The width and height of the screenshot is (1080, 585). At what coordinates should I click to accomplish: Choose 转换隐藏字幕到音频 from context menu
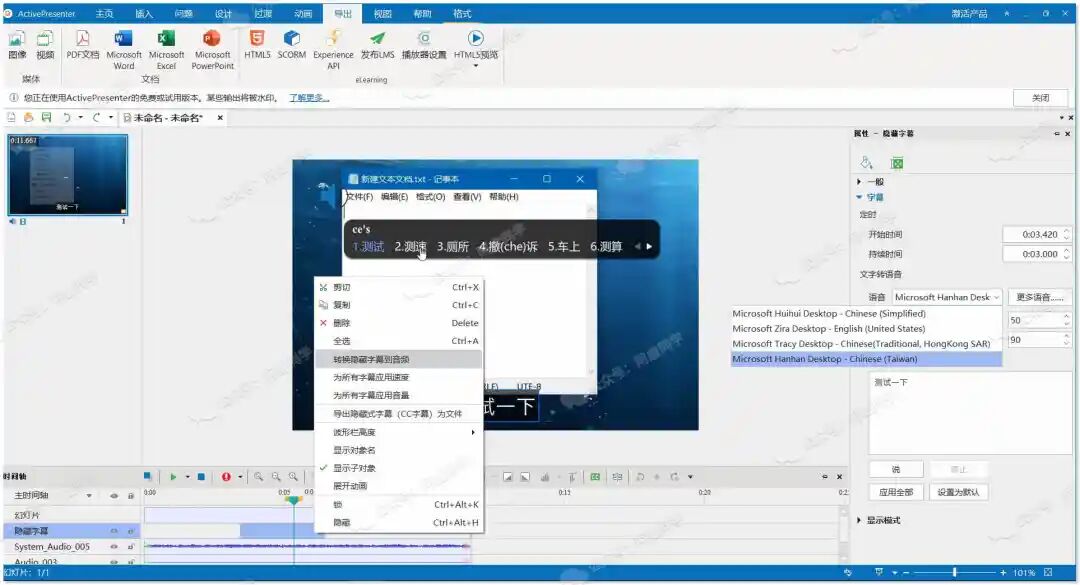[x=399, y=360]
